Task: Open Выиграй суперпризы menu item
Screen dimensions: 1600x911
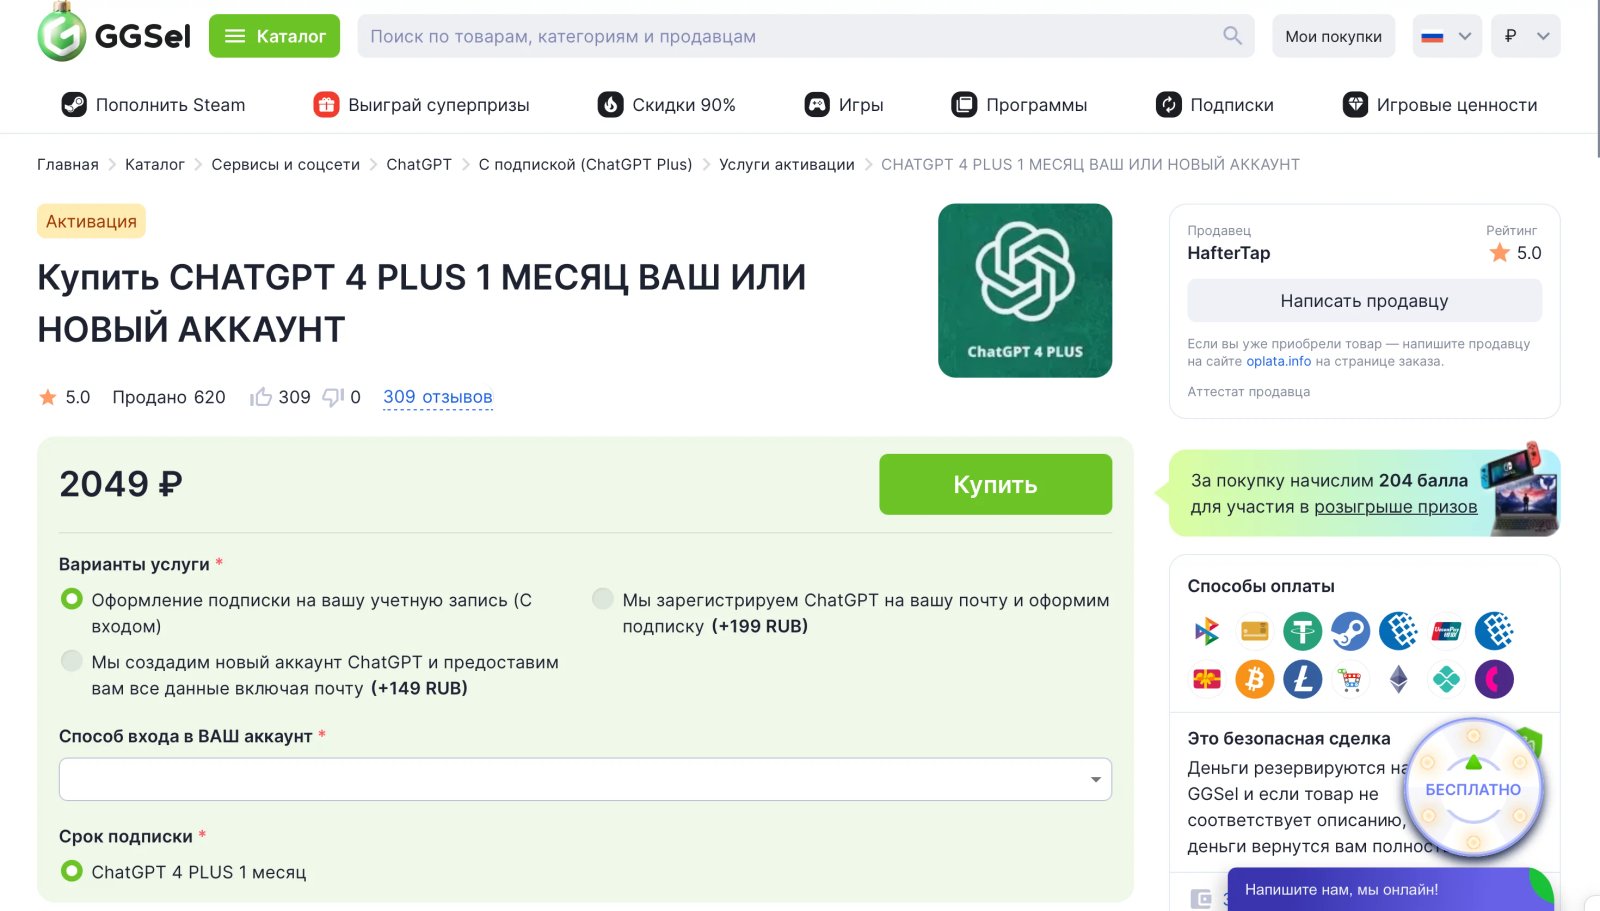Action: [x=421, y=105]
